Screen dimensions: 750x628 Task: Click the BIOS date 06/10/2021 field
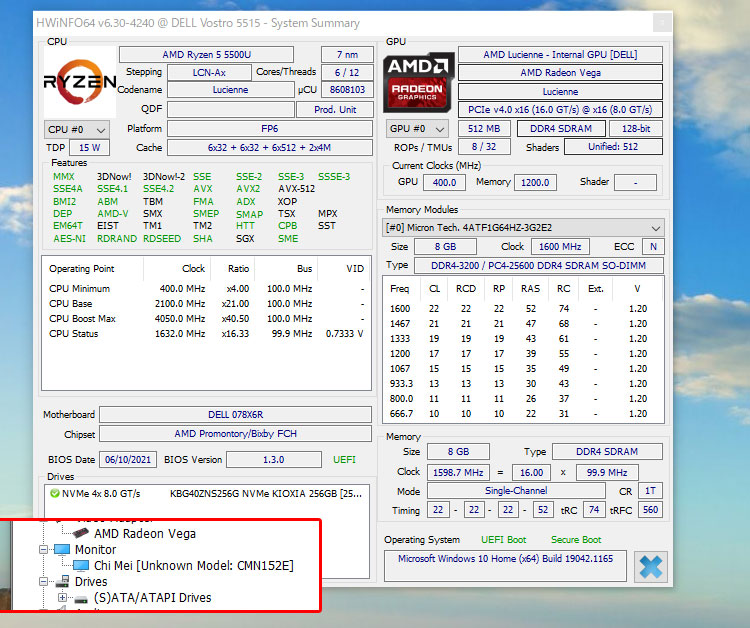128,460
